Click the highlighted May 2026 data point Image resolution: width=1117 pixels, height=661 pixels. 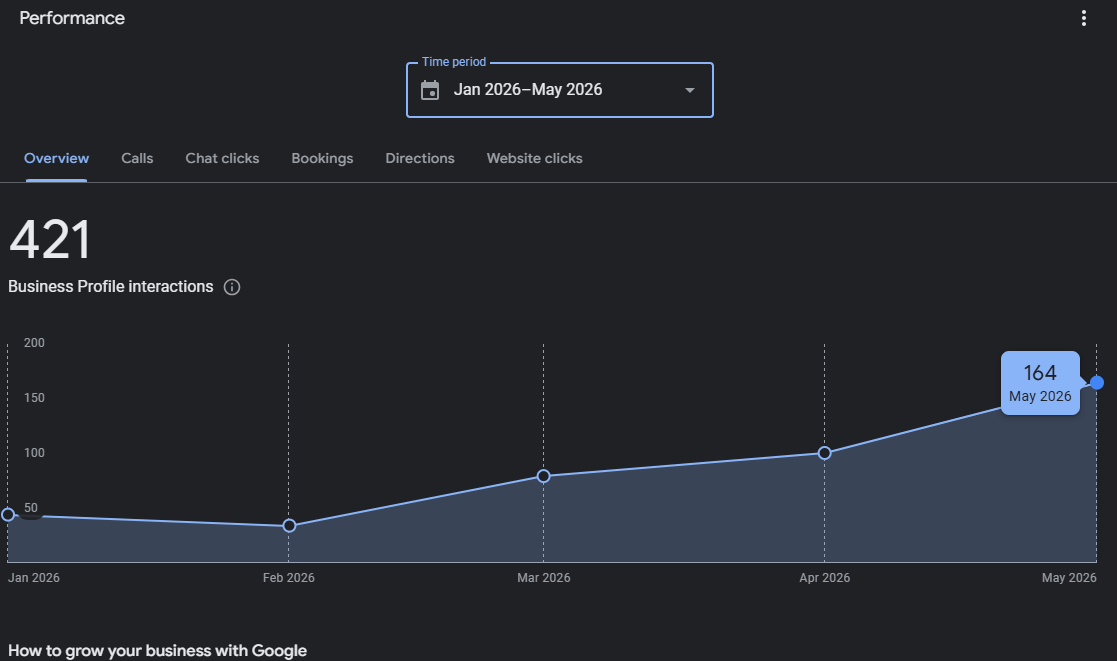click(x=1097, y=382)
